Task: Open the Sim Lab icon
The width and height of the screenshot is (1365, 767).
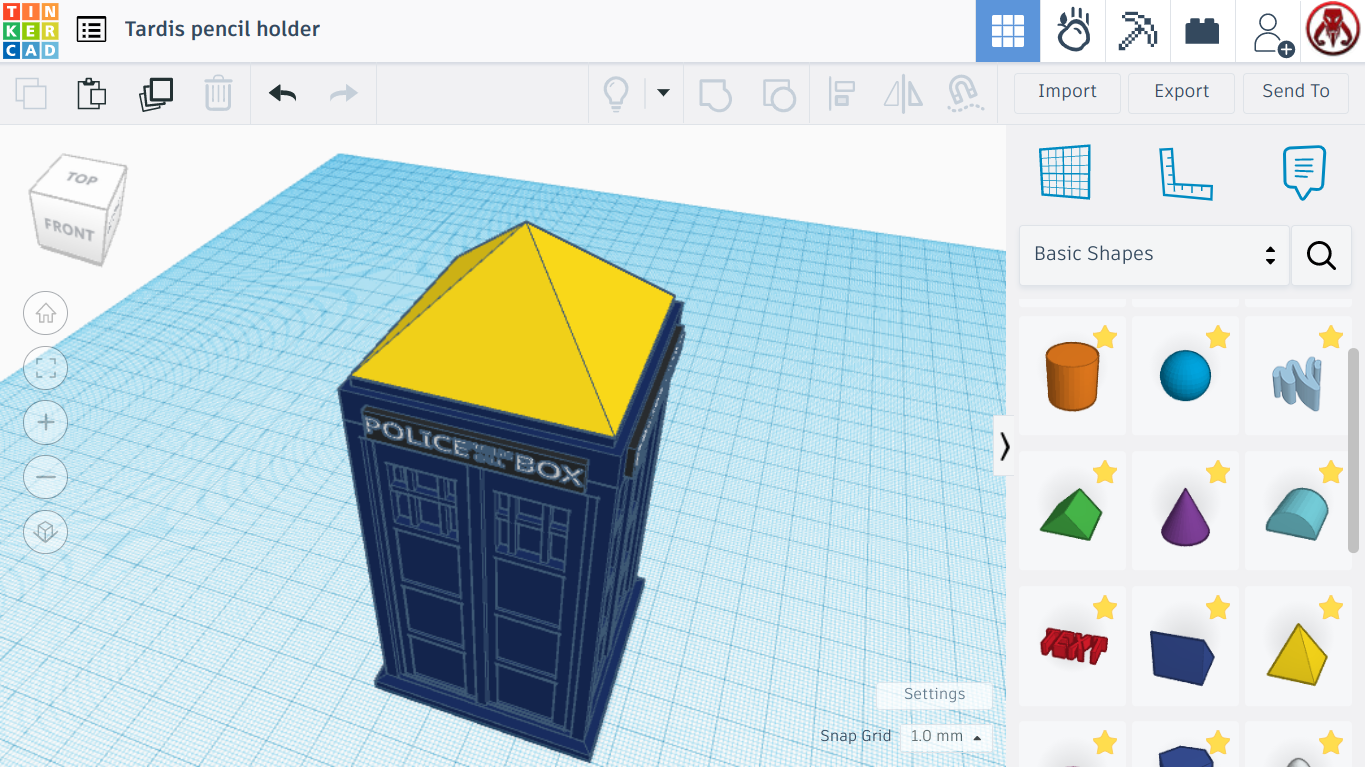Action: 1073,31
